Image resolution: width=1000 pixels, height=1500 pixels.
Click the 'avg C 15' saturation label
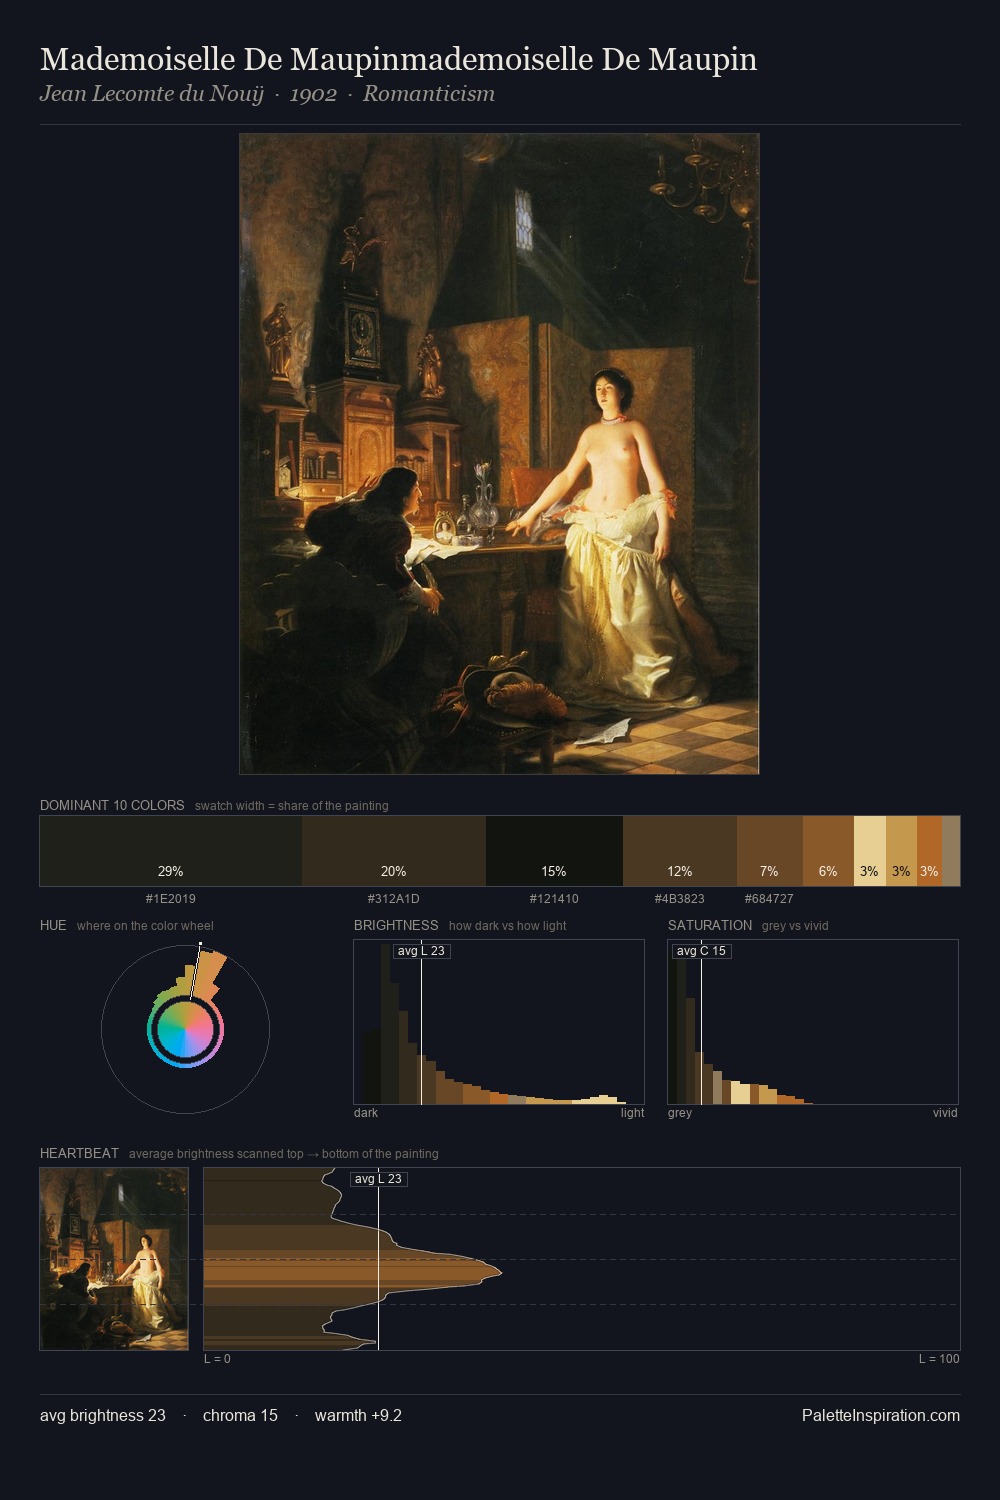pyautogui.click(x=701, y=951)
